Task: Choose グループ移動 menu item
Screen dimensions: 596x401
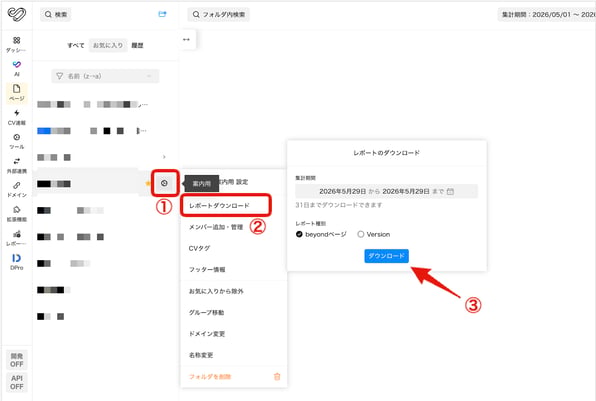Action: coord(206,312)
